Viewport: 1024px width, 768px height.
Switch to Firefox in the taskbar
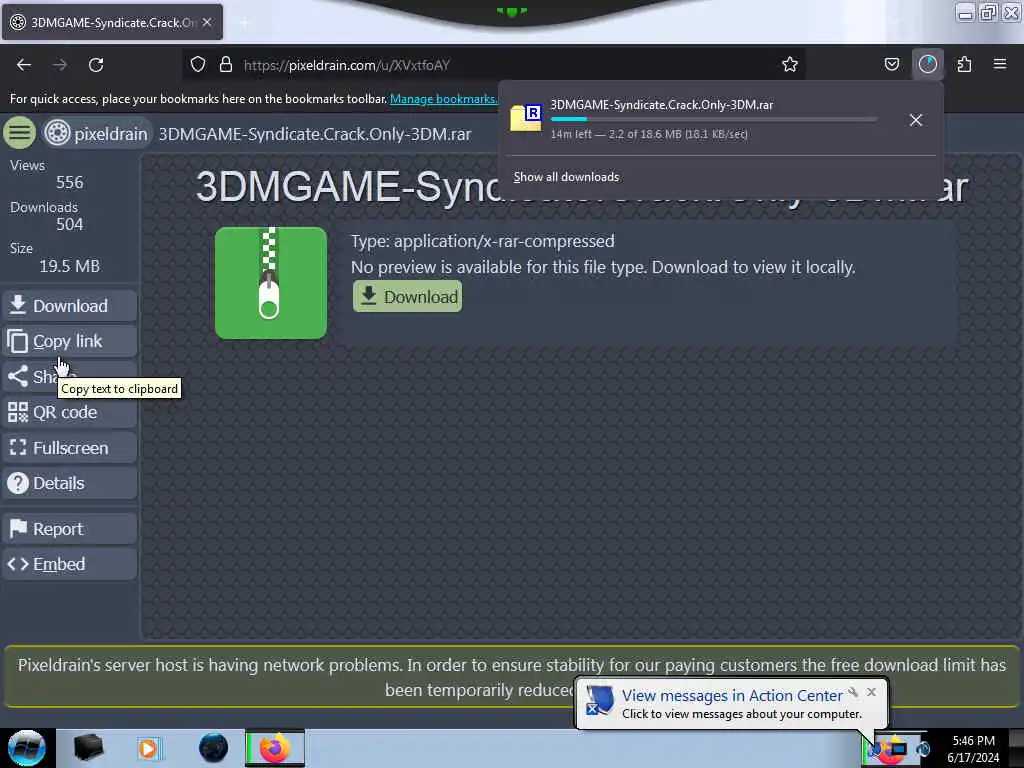pos(275,748)
